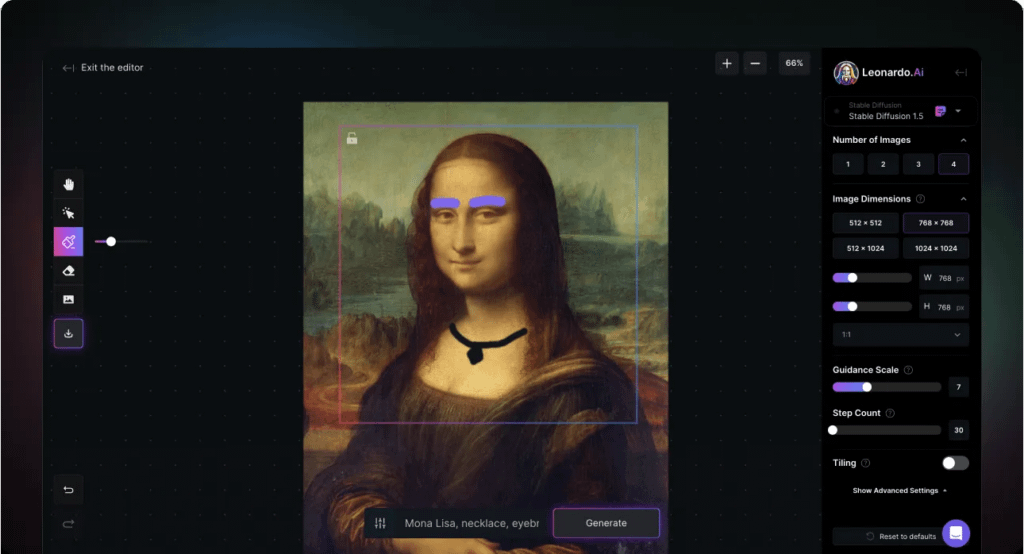Click the undo arrow icon

click(69, 490)
